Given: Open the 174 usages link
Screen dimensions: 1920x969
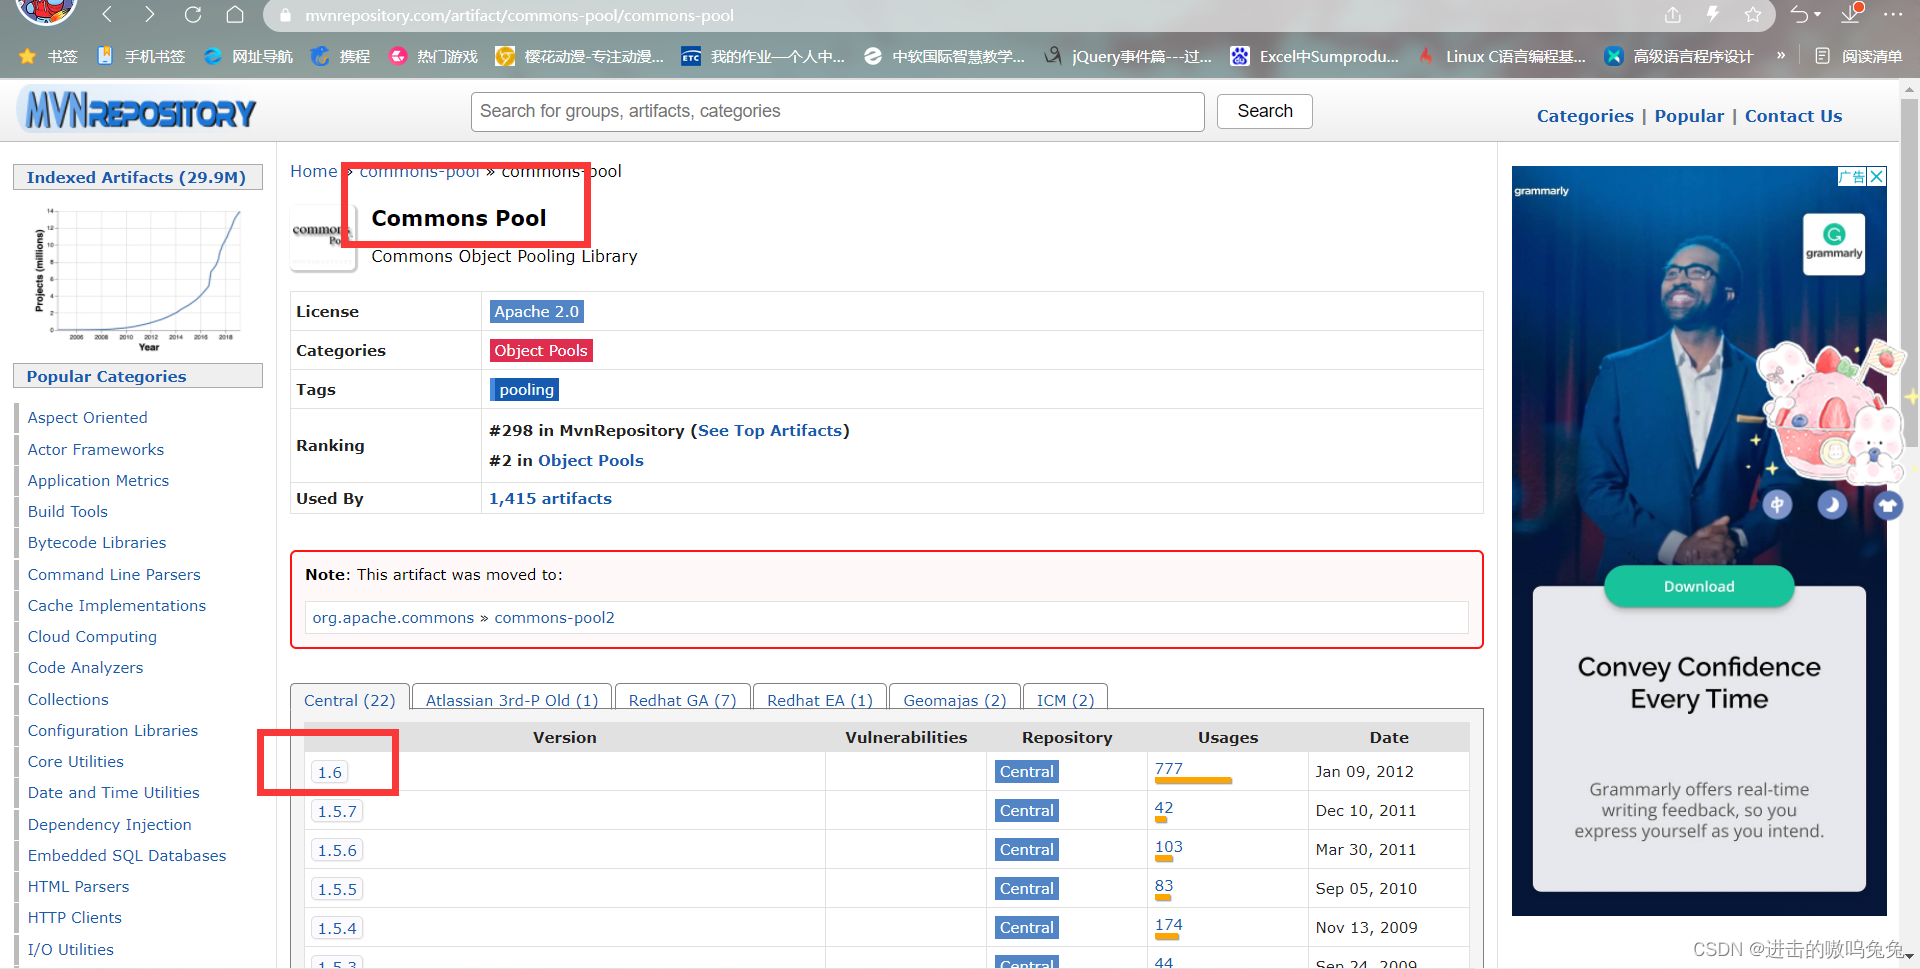Looking at the screenshot, I should pyautogui.click(x=1168, y=924).
